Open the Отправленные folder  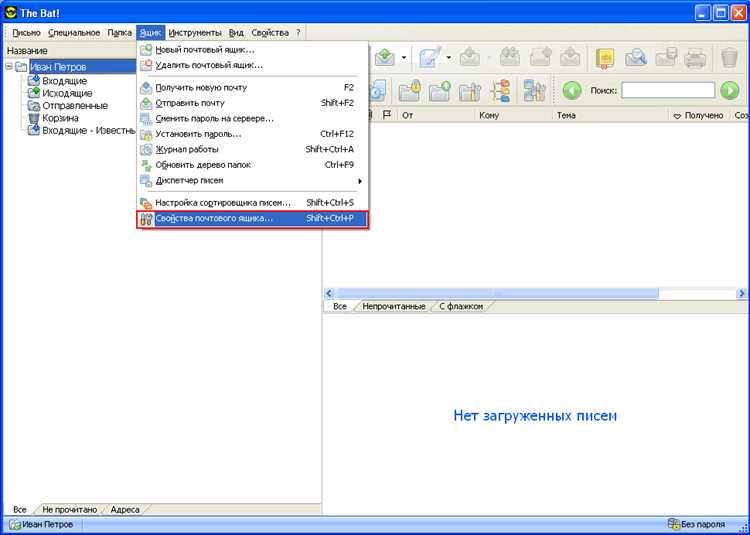coord(75,105)
